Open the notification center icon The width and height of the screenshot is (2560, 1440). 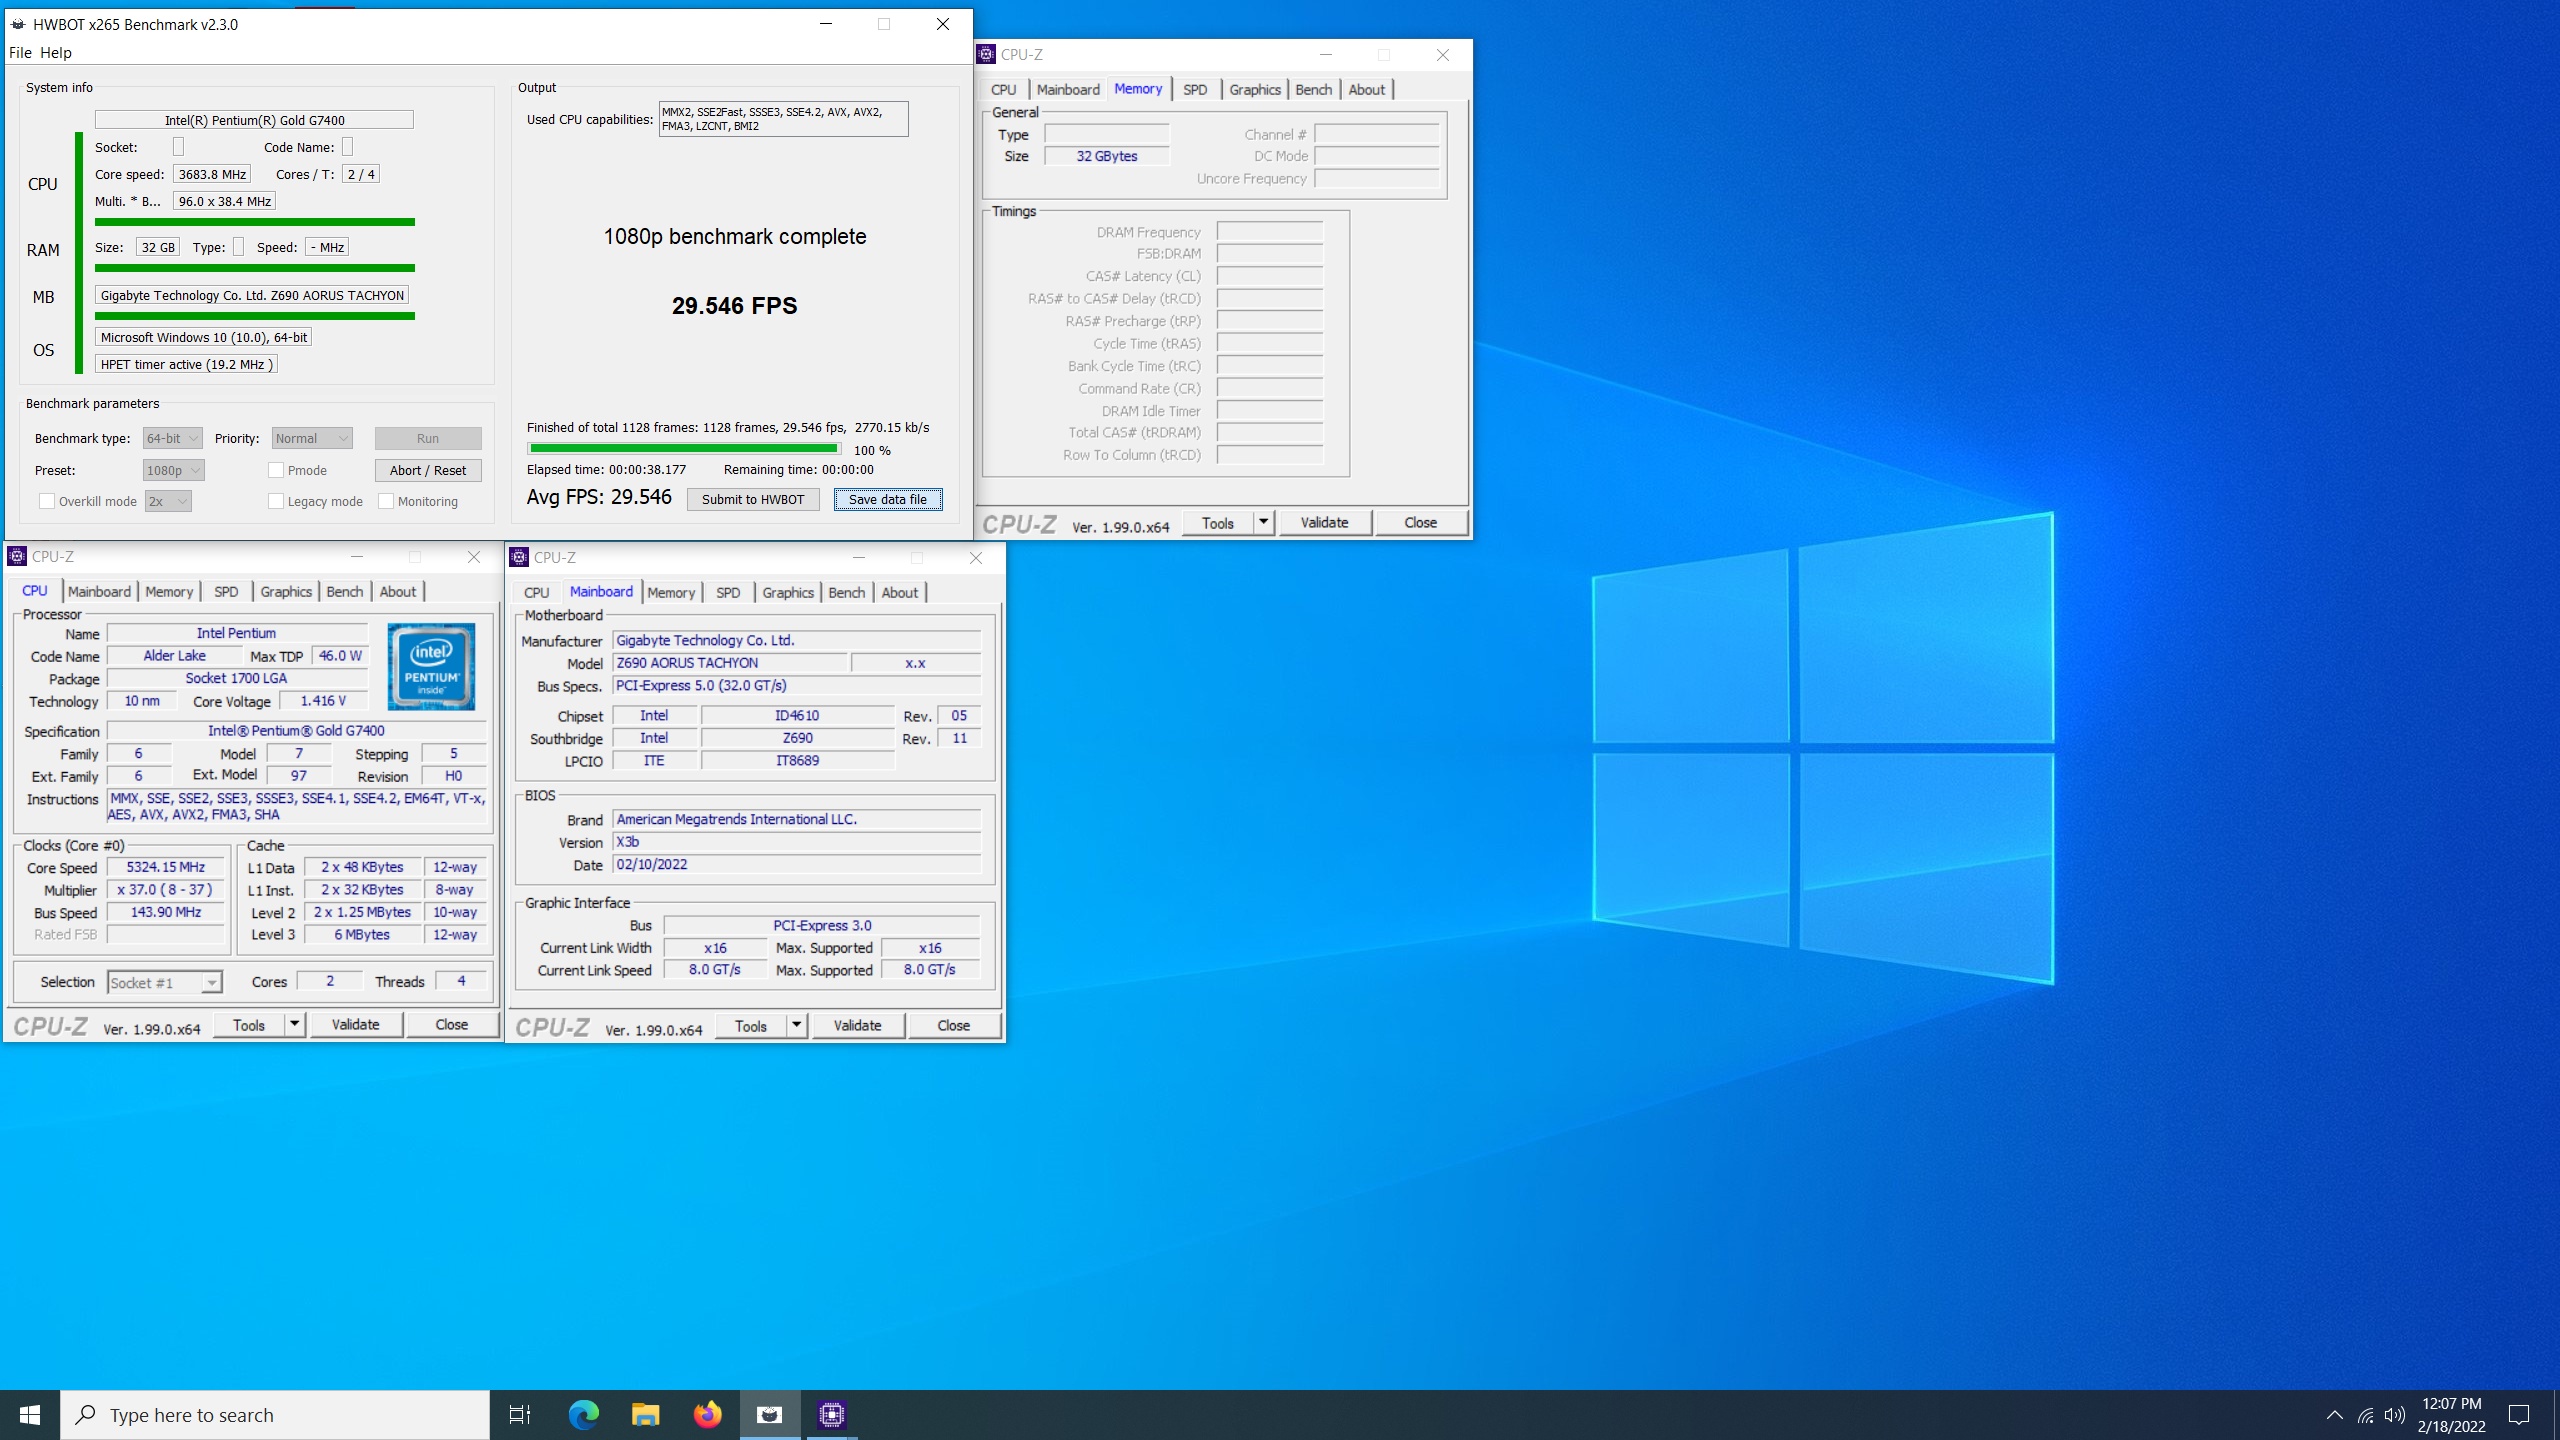2519,1415
